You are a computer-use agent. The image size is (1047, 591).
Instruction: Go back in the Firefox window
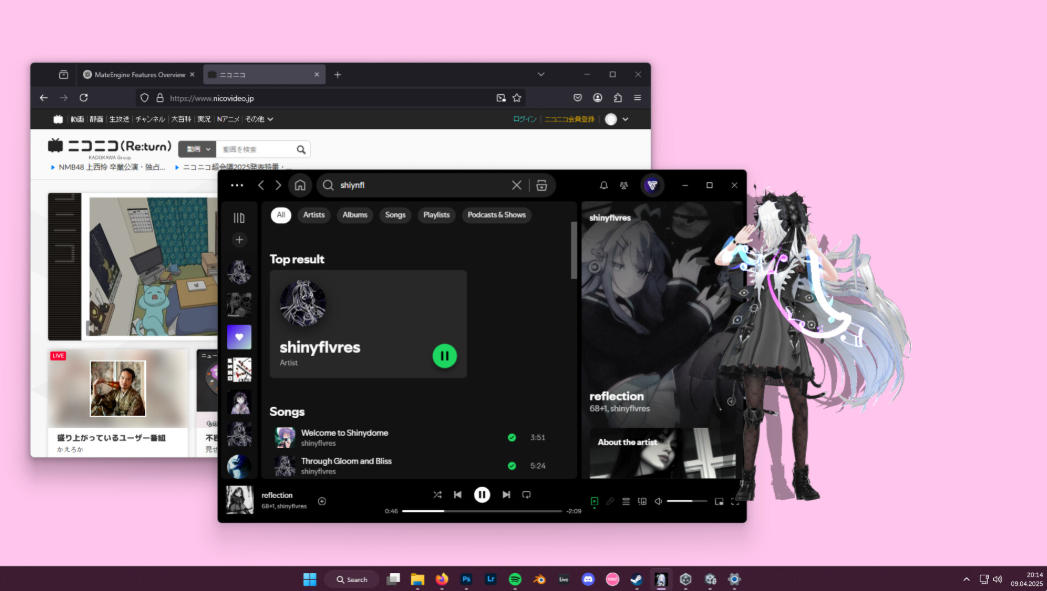44,97
